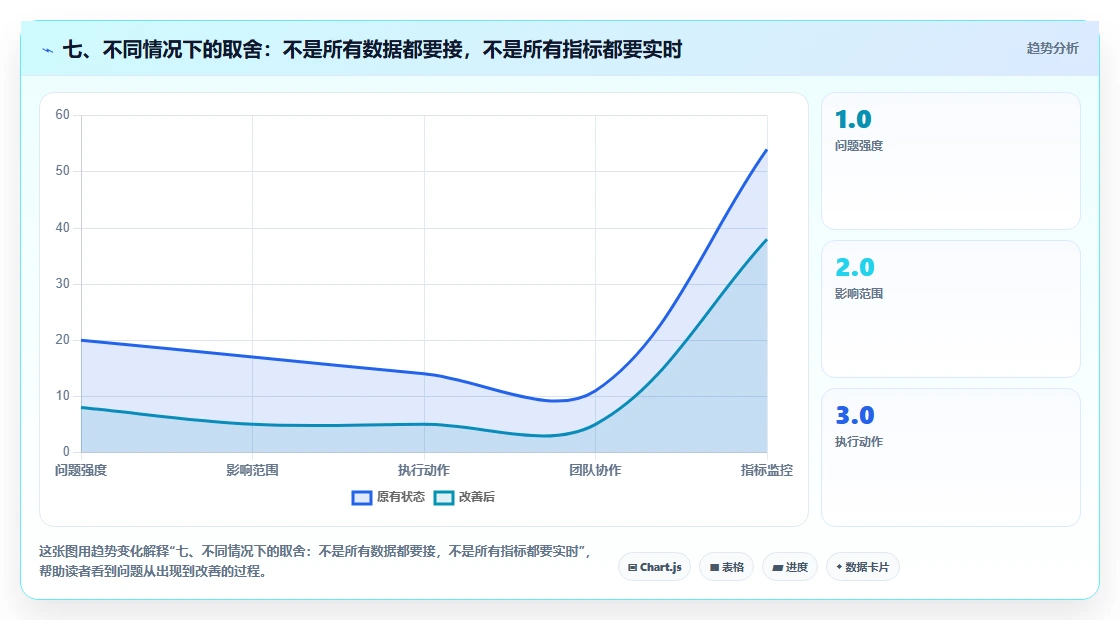
Task: Click the 指标监控 x-axis label
Action: point(766,471)
